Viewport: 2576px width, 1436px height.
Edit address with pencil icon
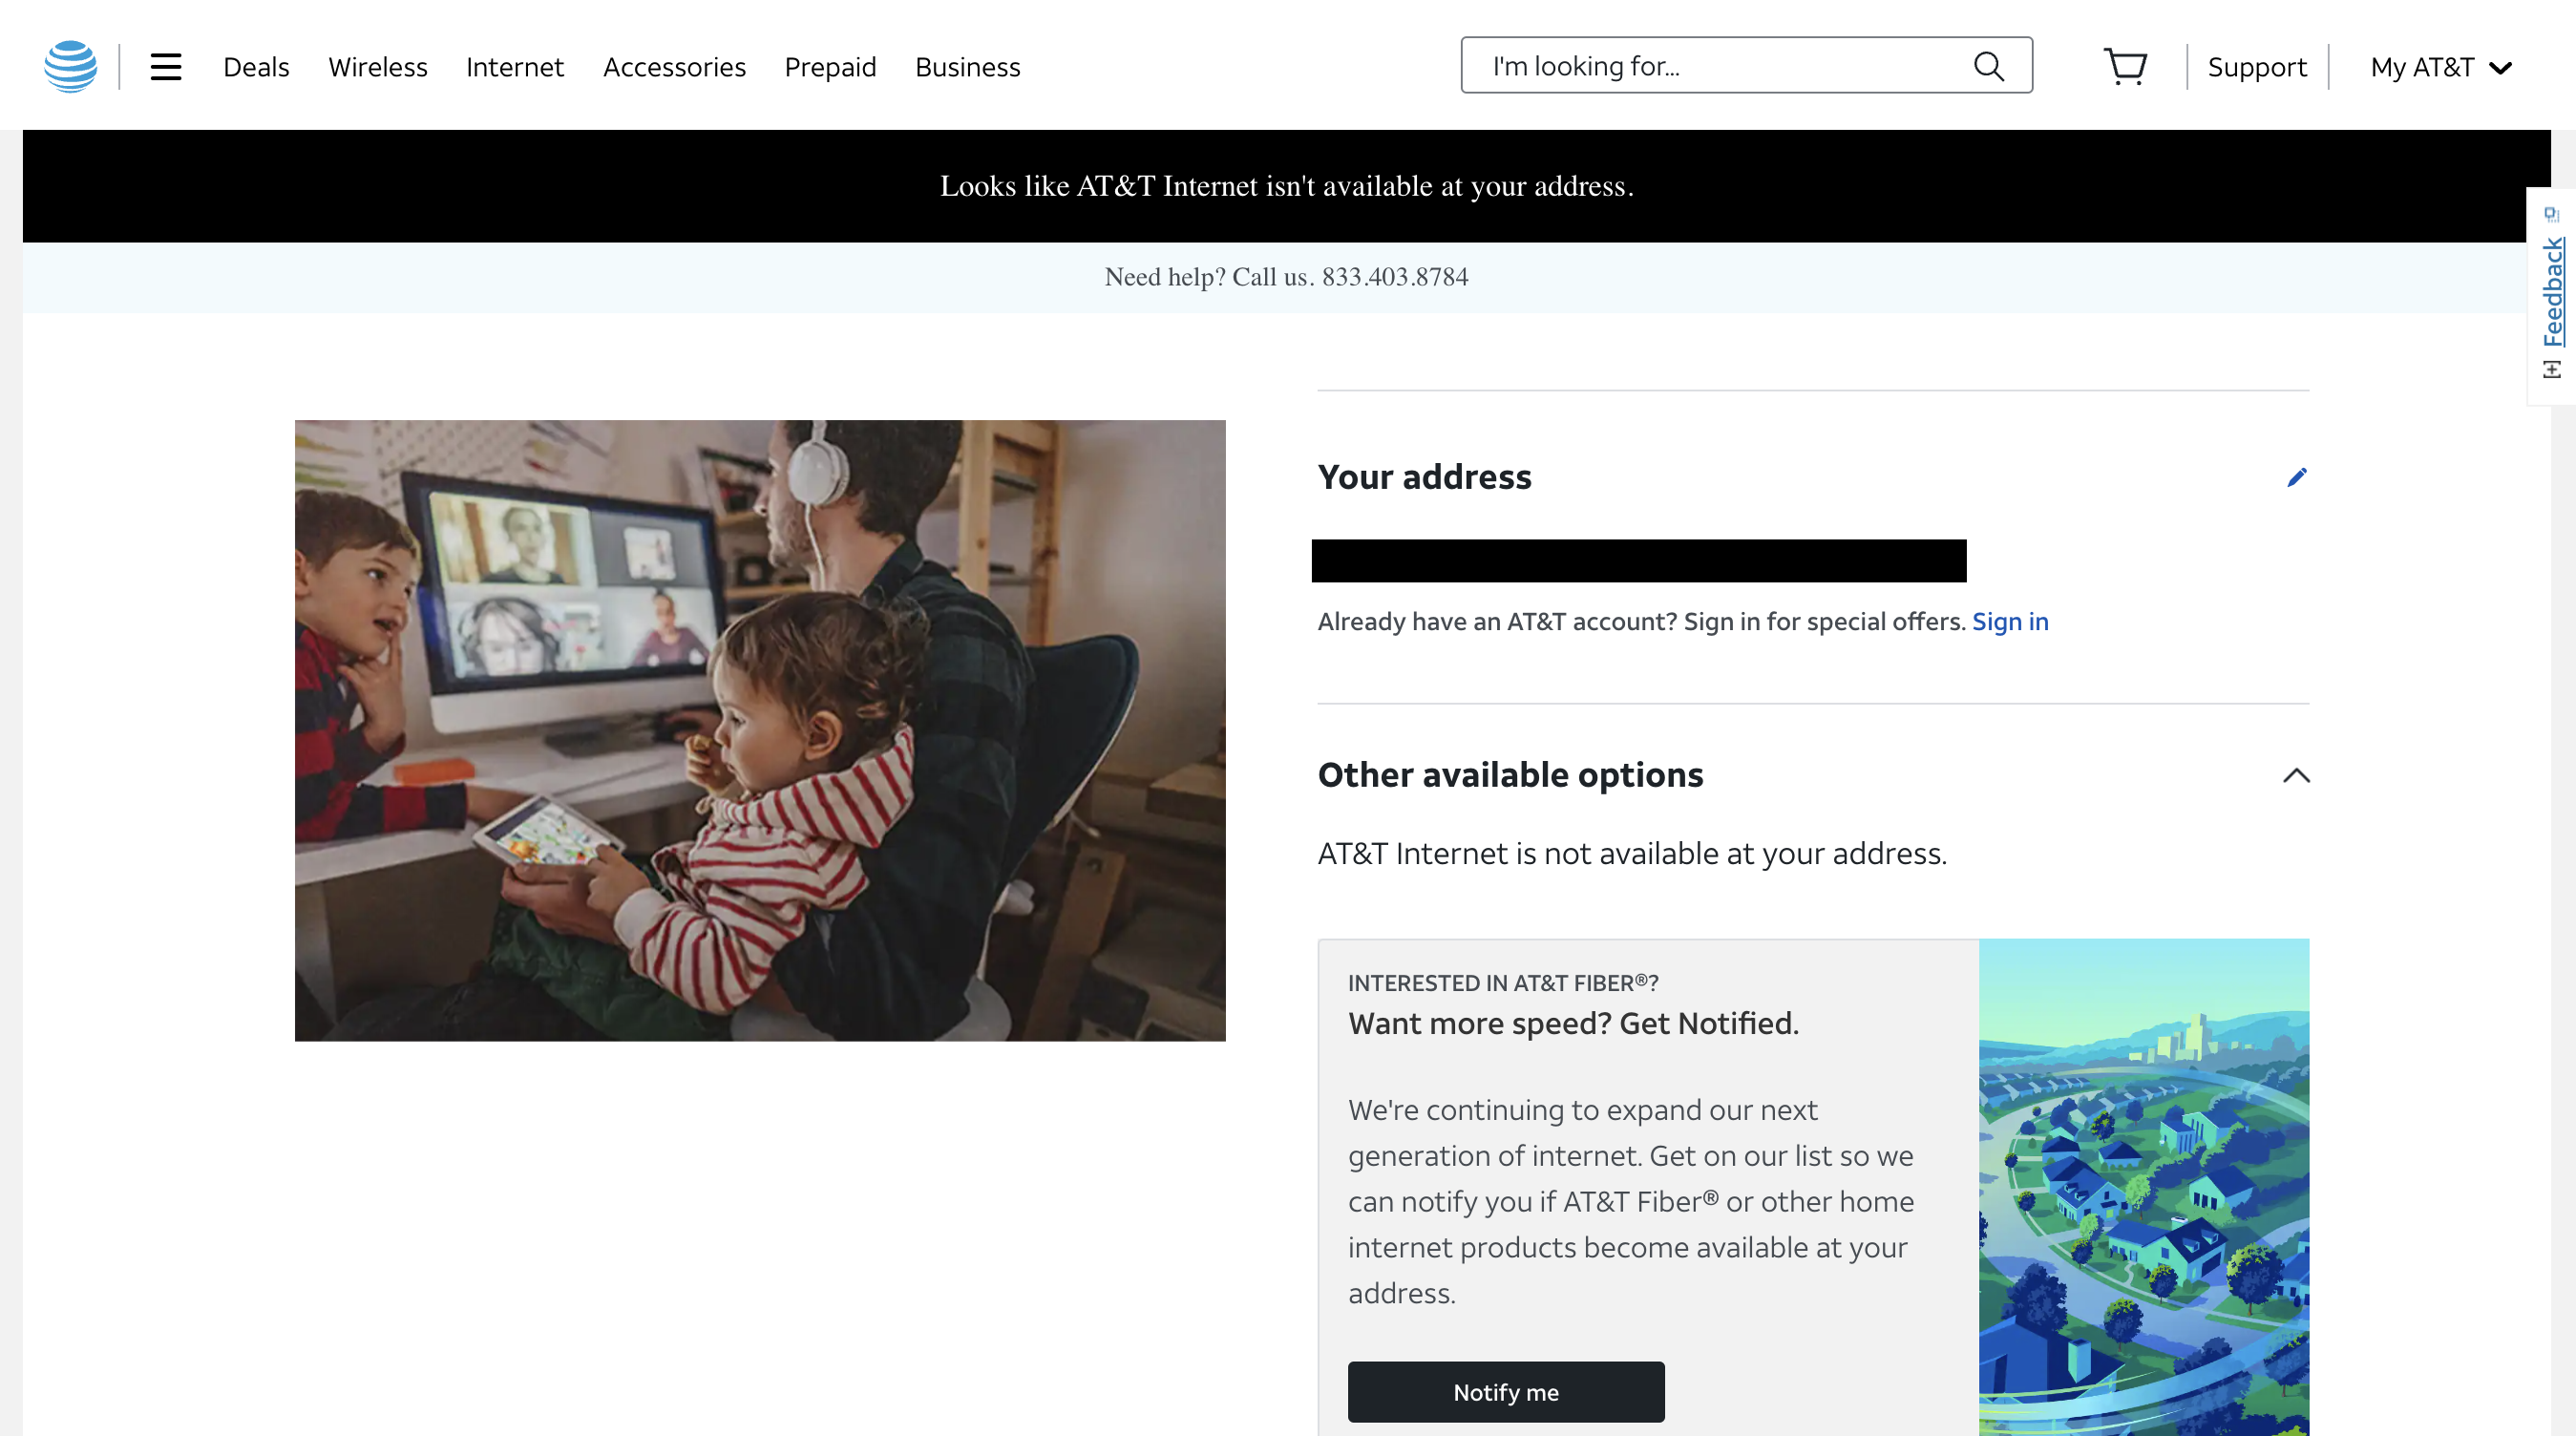coord(2296,477)
